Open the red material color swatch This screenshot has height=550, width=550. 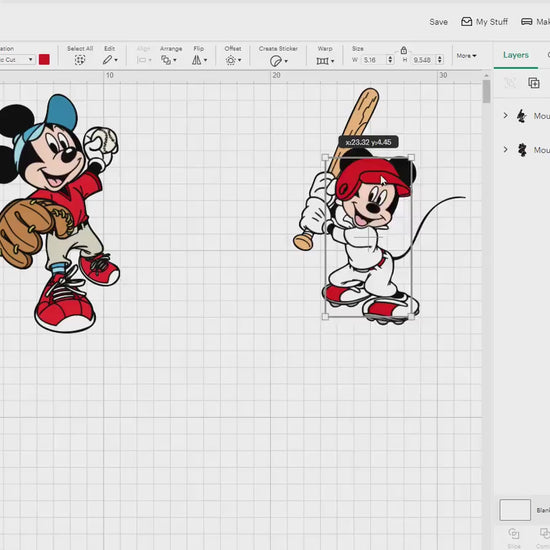point(44,60)
